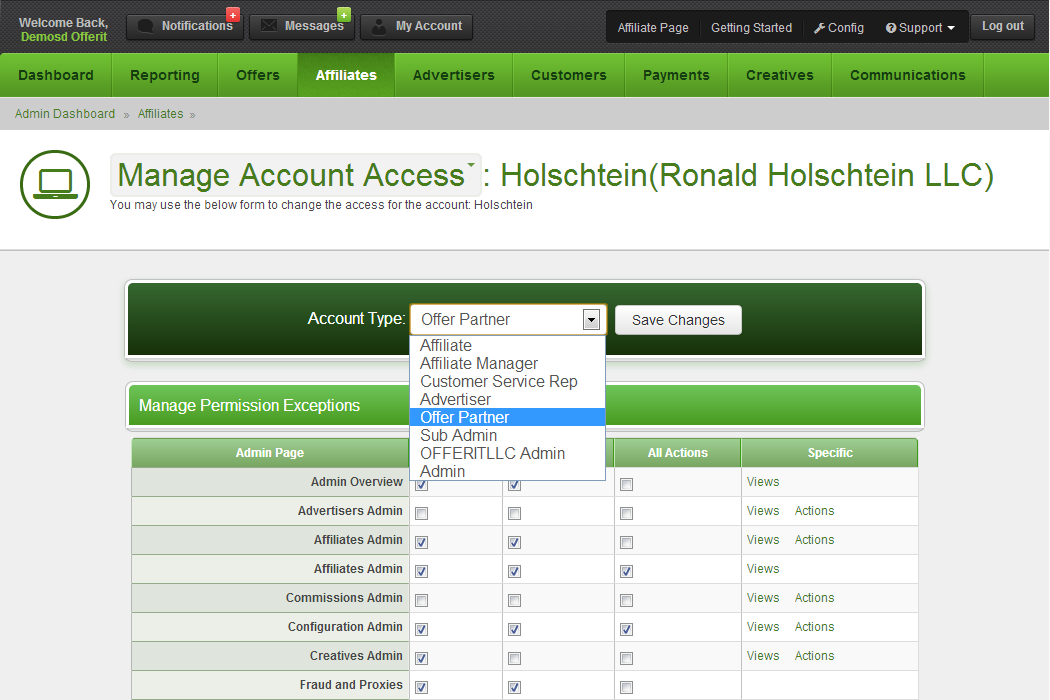Screen dimensions: 1050x700
Task: Click the green plus badge on Messages
Action: click(344, 14)
